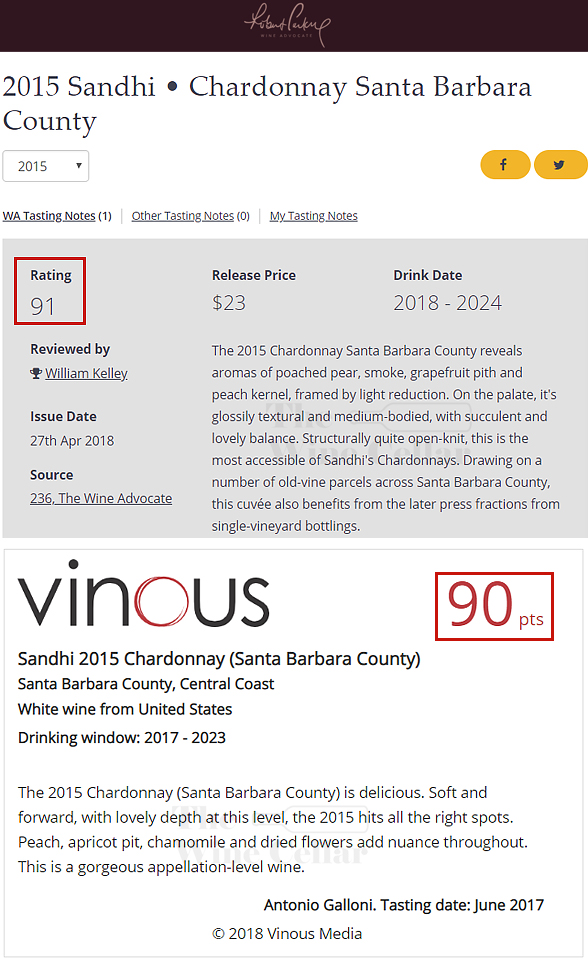The image size is (588, 964).
Task: Open reviewer William Kelley's profile link
Action: (x=86, y=373)
